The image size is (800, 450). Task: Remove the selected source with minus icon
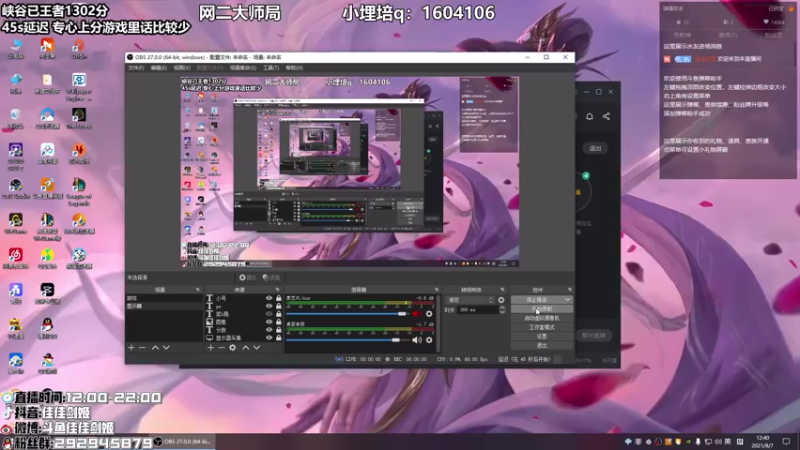(221, 347)
